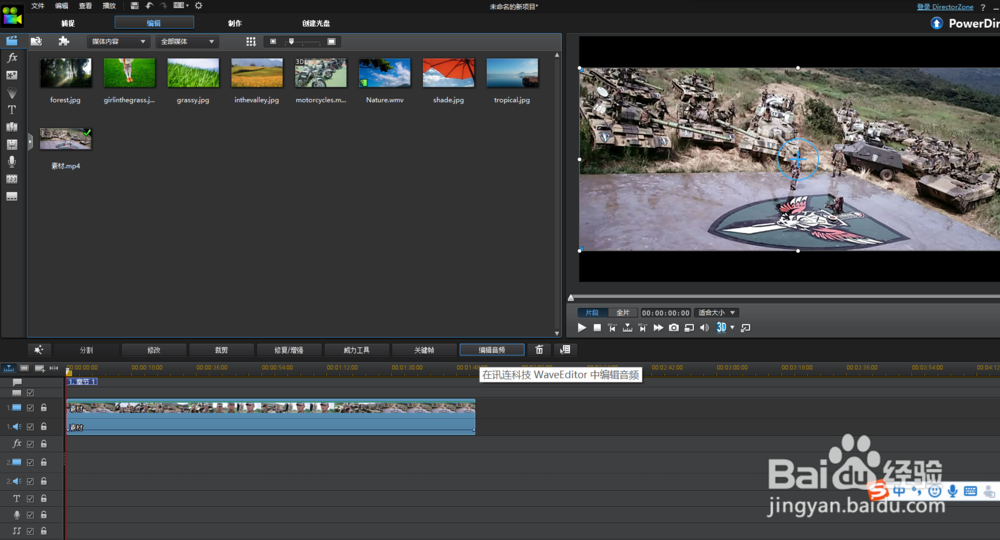The image size is (1000, 540).
Task: Click the 修改 modify button
Action: coord(154,350)
